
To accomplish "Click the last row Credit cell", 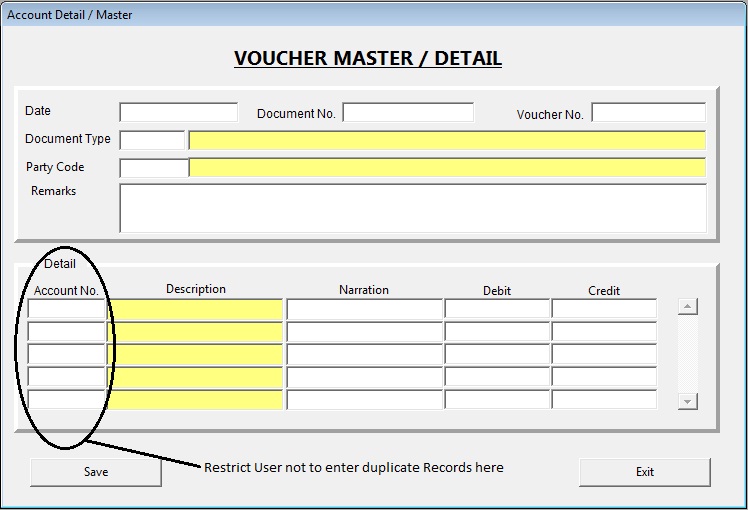I will click(x=604, y=399).
